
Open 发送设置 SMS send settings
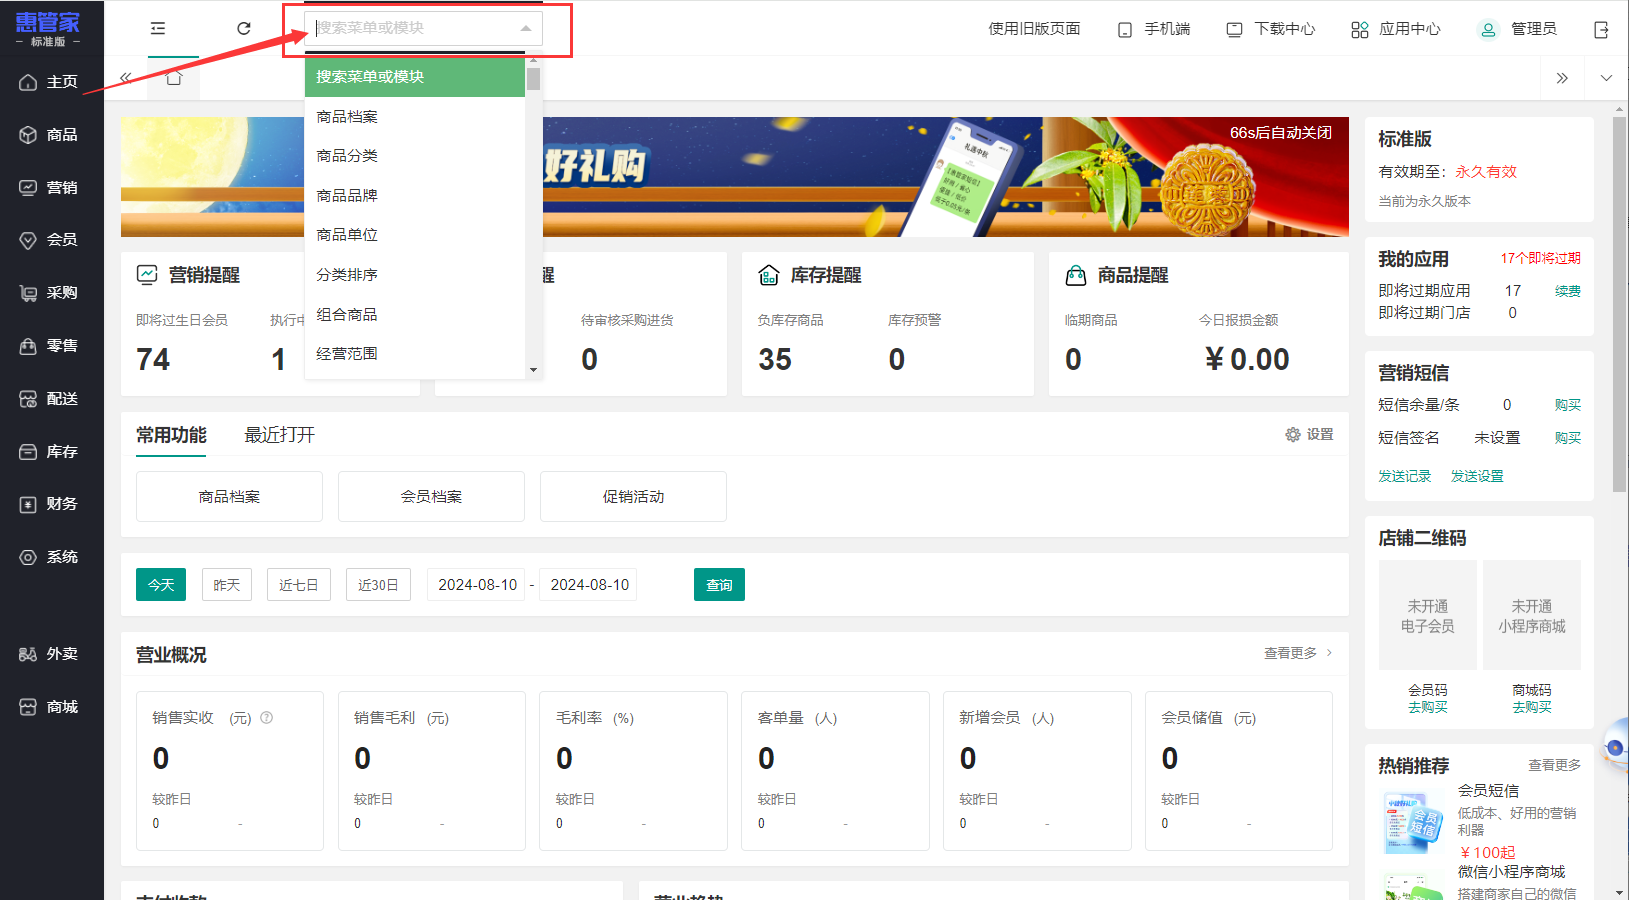coord(1477,476)
